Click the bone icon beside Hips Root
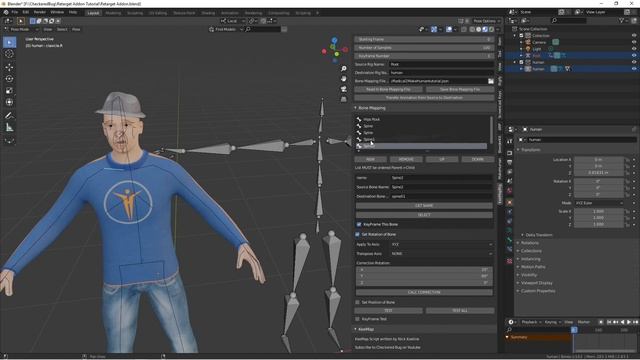The width and height of the screenshot is (640, 360). pos(359,119)
